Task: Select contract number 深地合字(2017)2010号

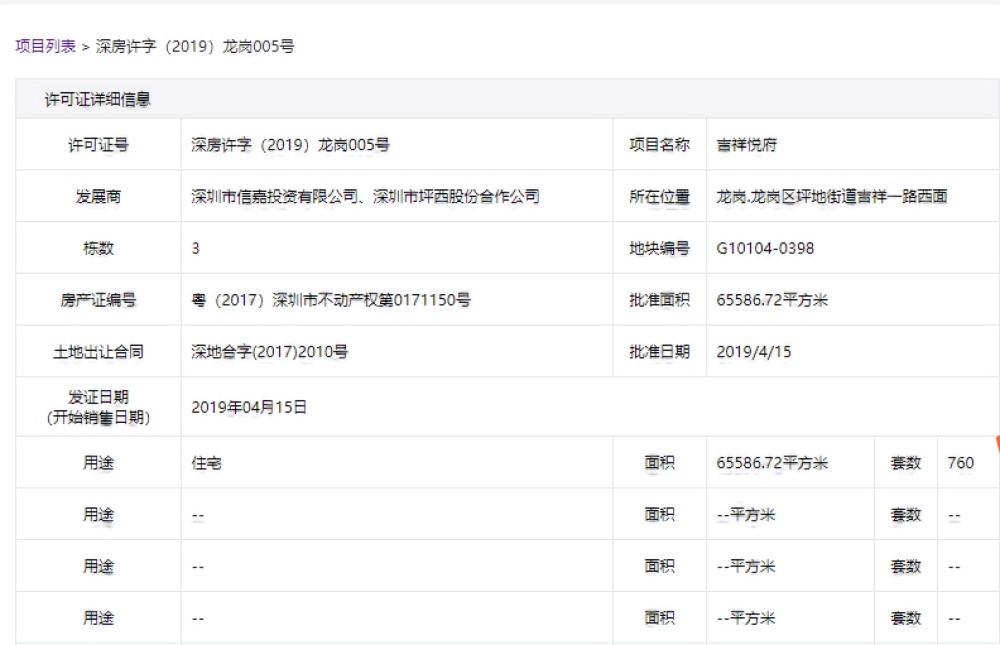Action: tap(270, 352)
